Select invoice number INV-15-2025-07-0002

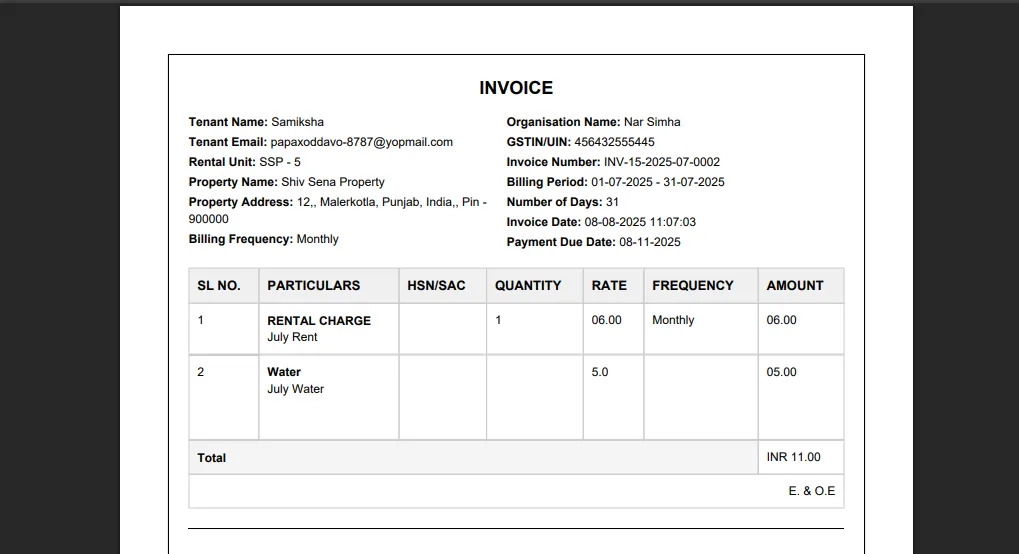coord(662,162)
